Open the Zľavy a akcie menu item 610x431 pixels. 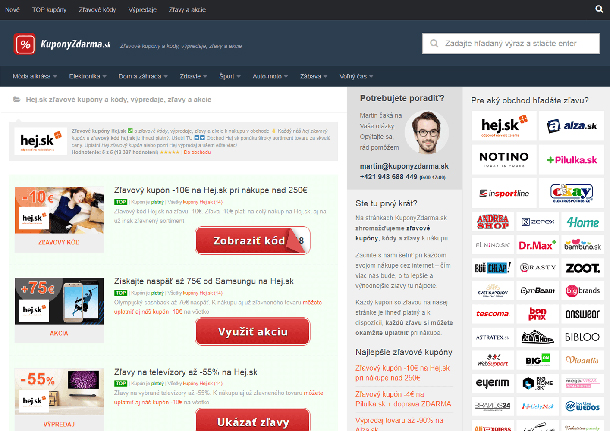pos(187,10)
